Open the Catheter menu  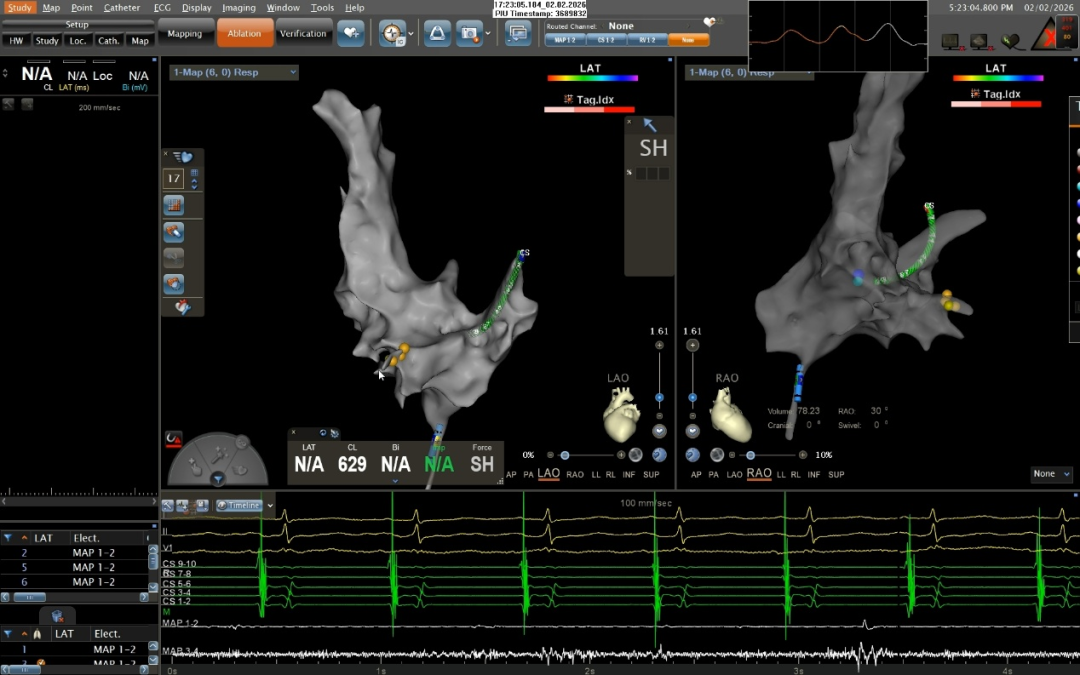[x=122, y=7]
